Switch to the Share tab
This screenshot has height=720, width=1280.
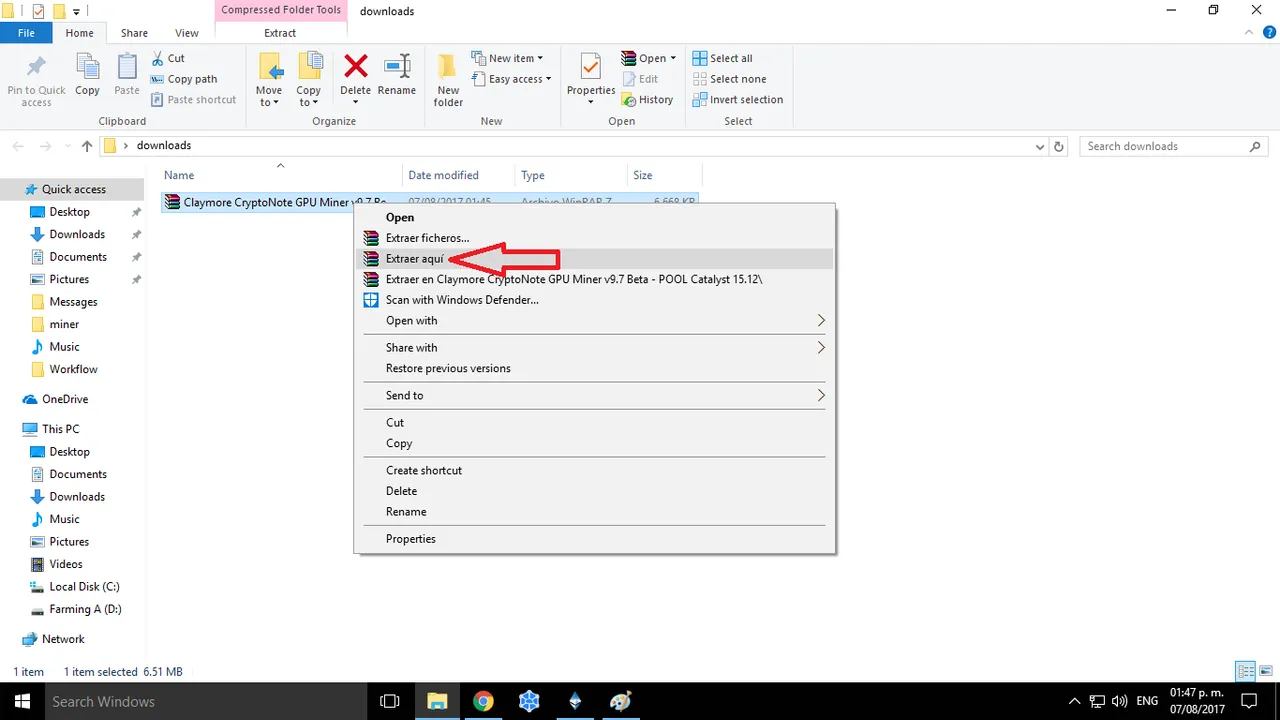tap(134, 33)
